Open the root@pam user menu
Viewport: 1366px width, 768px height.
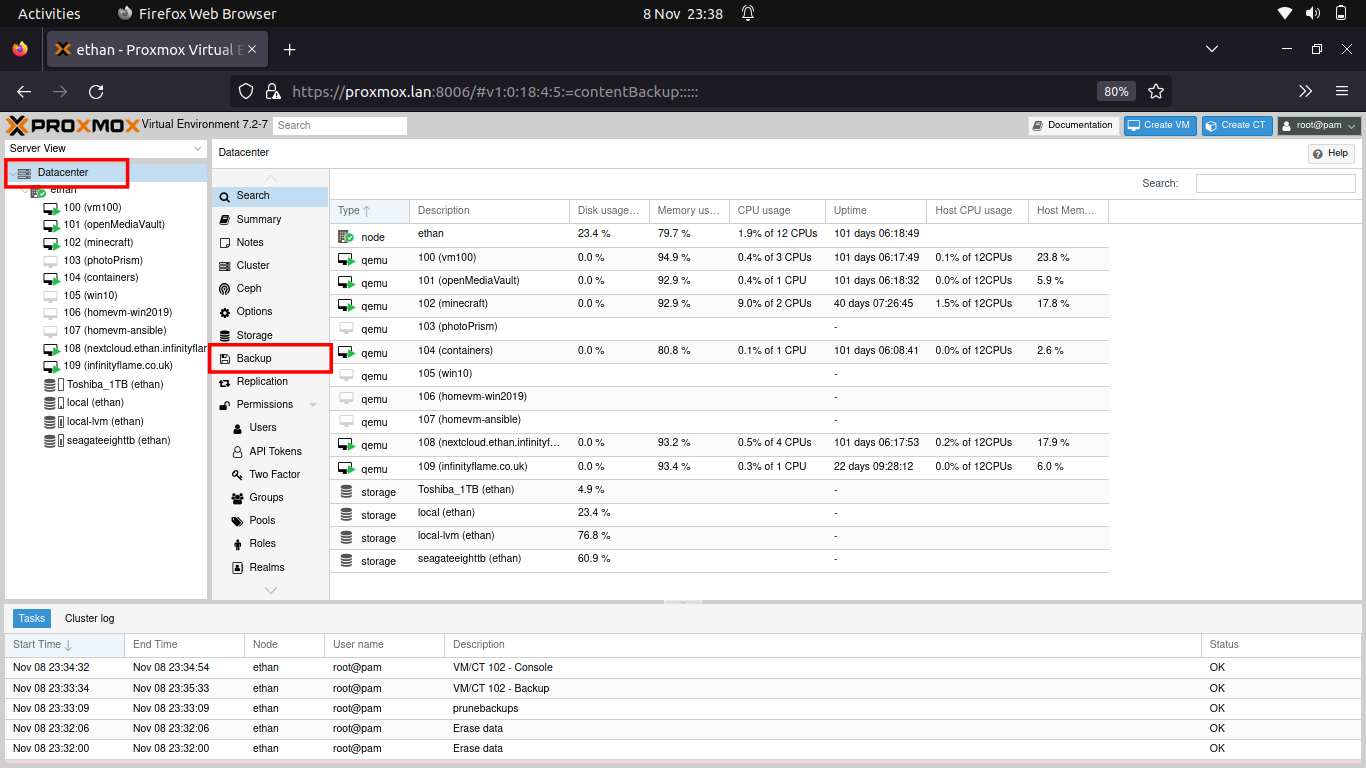(x=1319, y=125)
